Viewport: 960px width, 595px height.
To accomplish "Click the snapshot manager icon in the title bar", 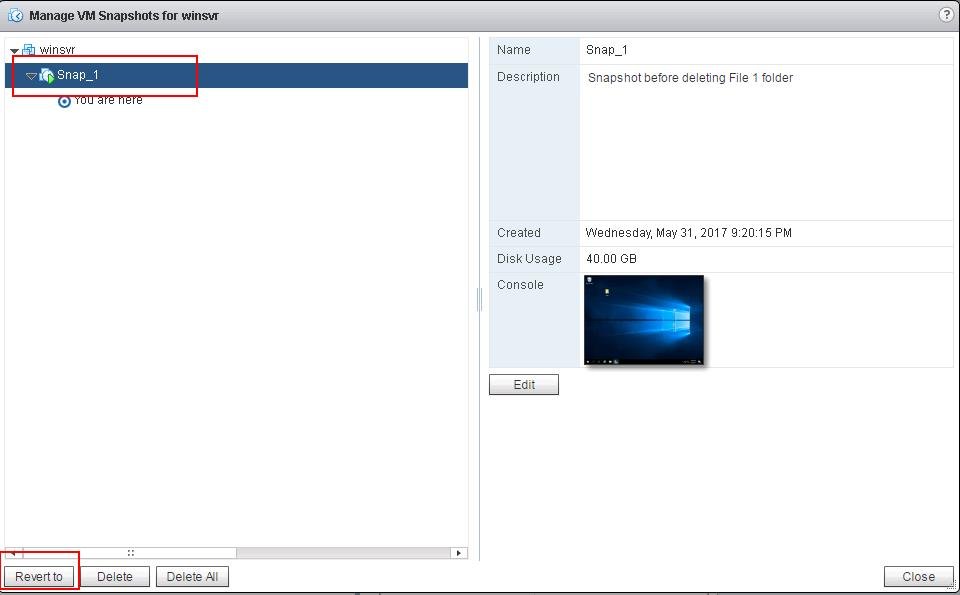I will (15, 15).
